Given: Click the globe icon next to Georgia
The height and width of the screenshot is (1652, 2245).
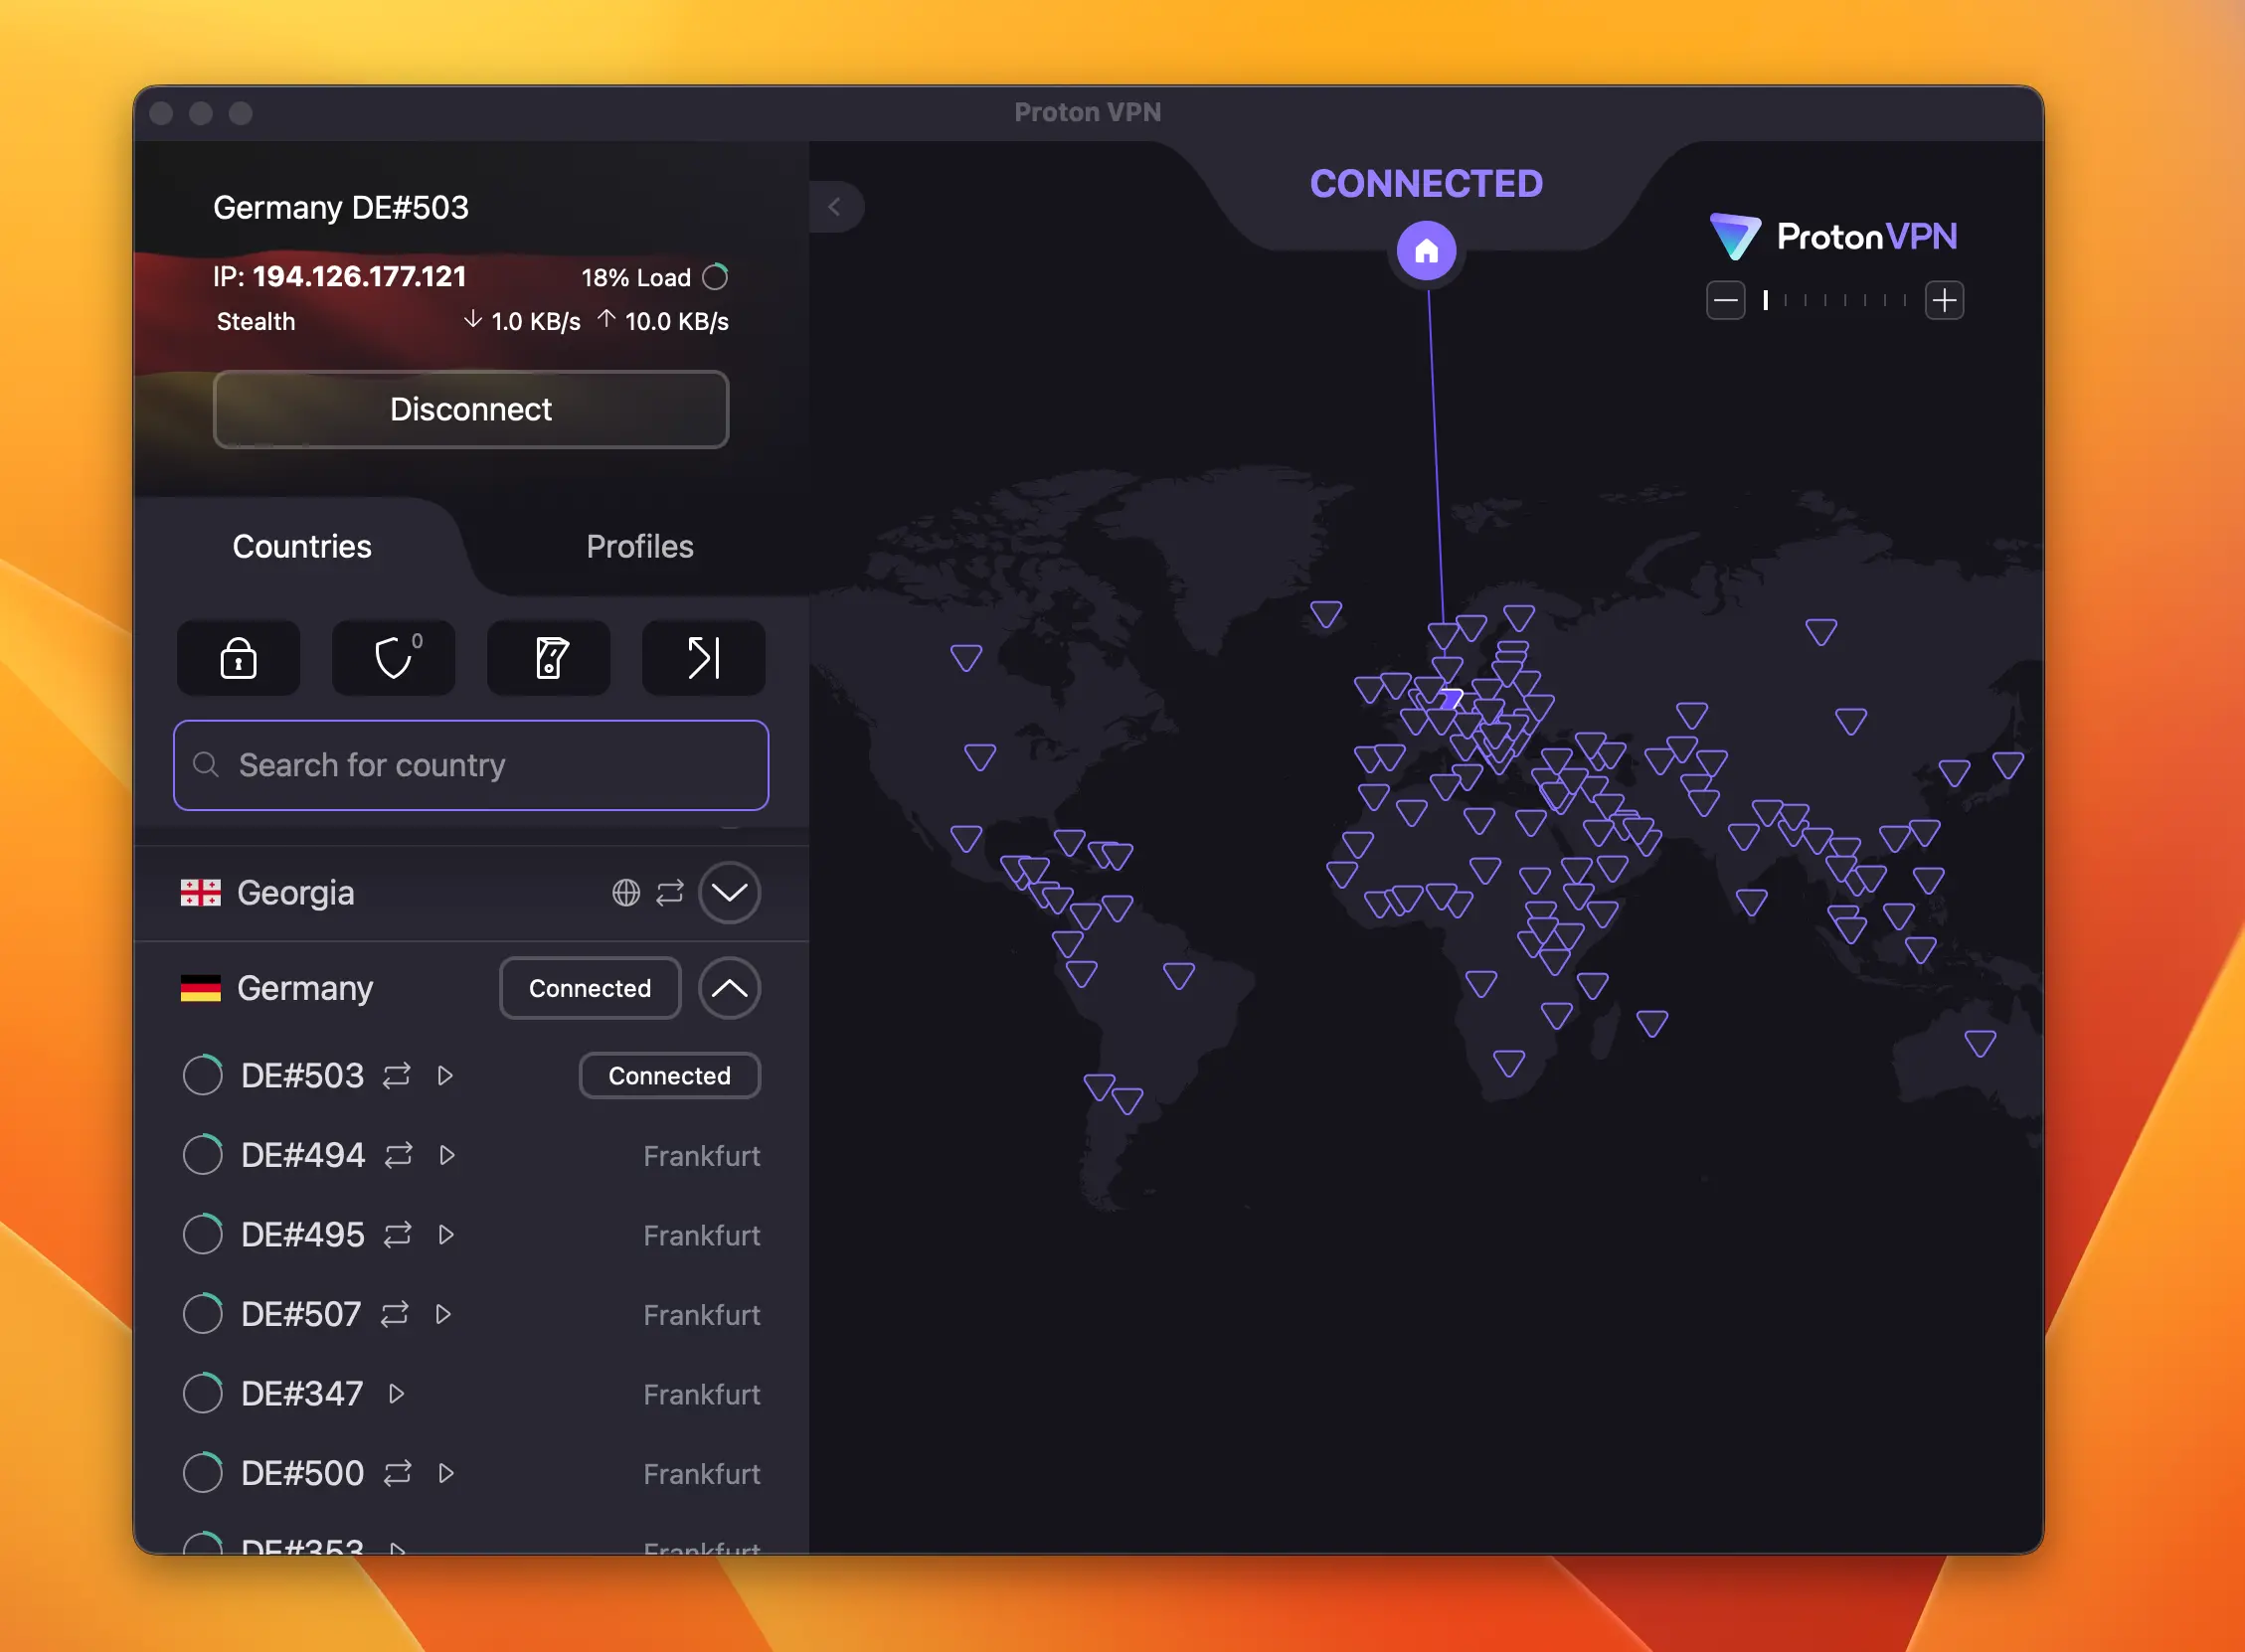Looking at the screenshot, I should (x=626, y=892).
